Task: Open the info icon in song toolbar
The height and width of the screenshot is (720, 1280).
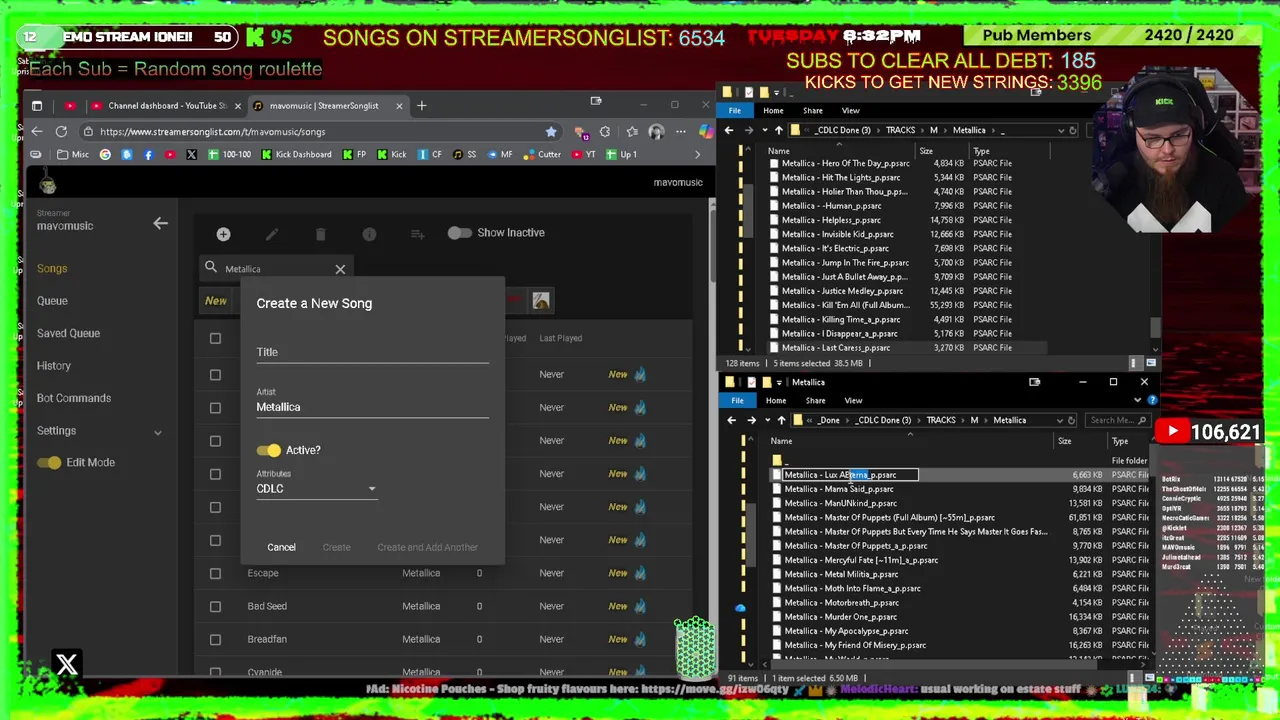Action: click(369, 234)
